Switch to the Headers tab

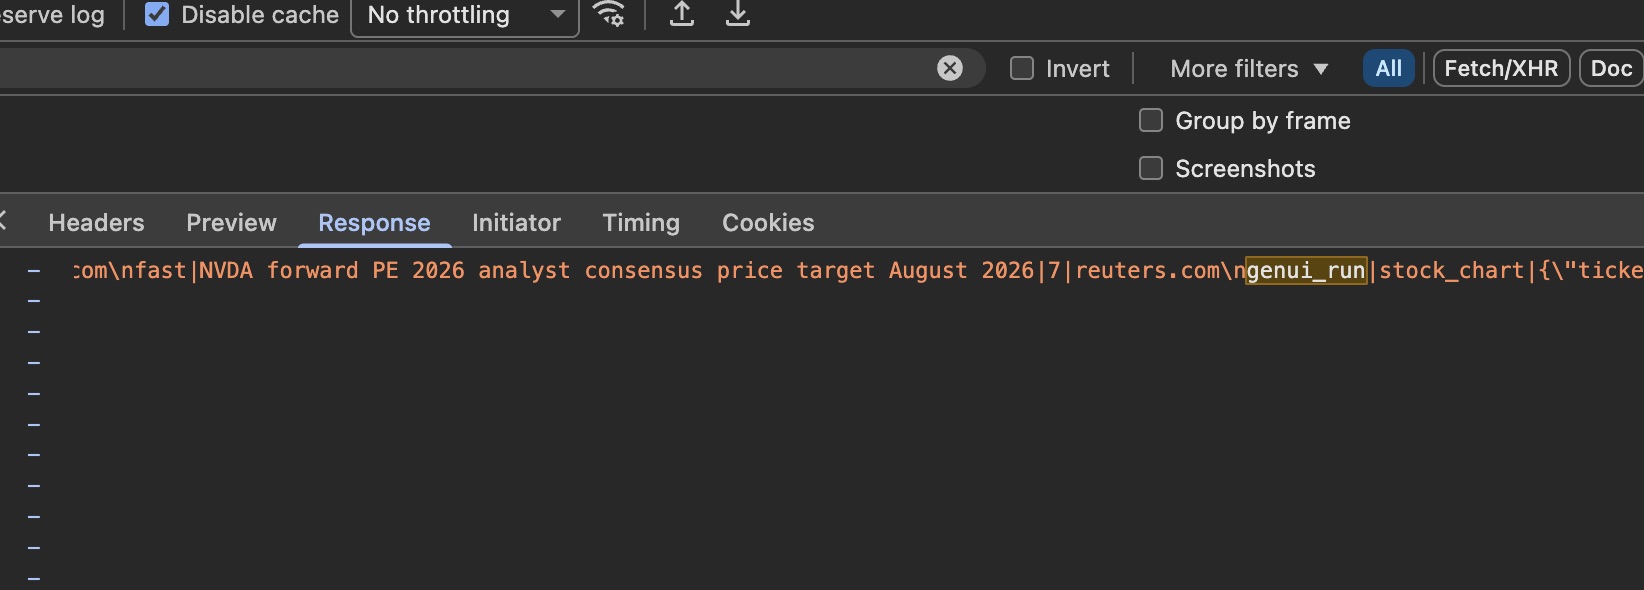click(x=96, y=222)
